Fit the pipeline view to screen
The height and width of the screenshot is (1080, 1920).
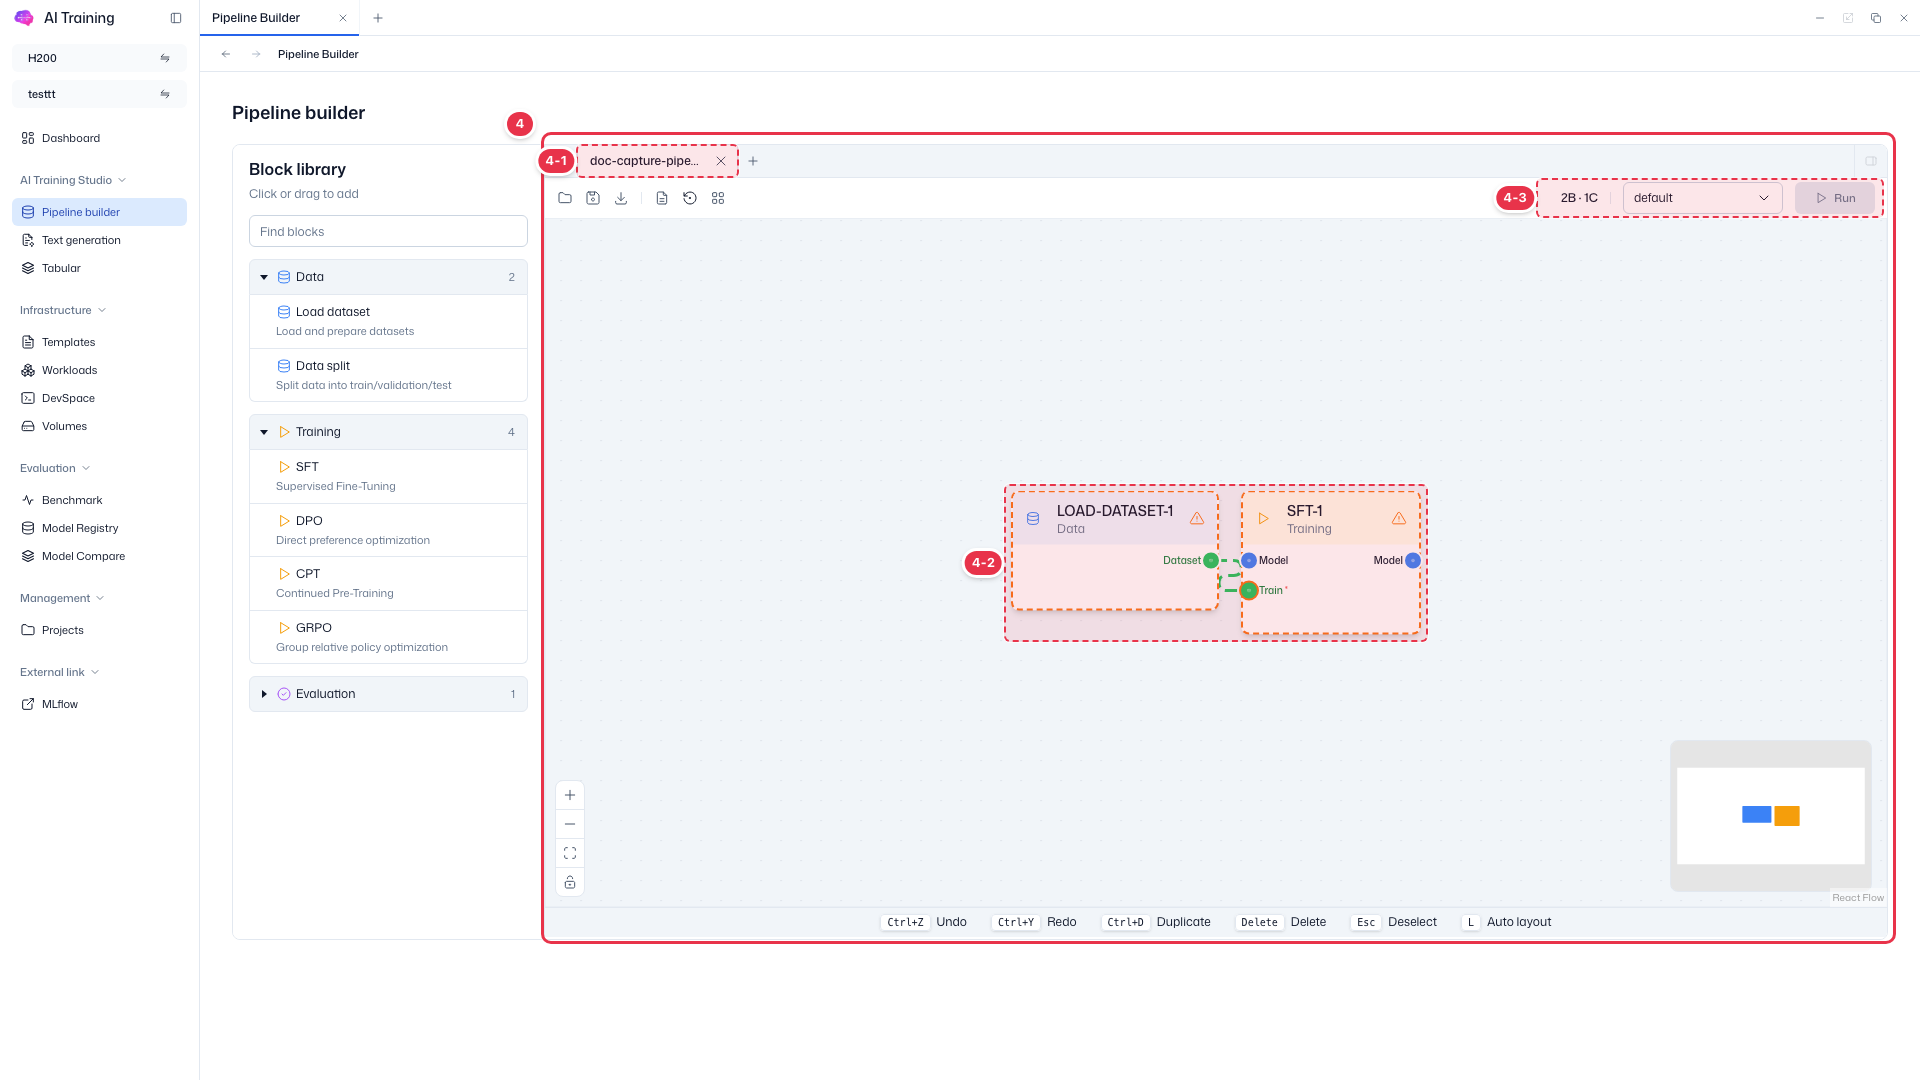570,853
